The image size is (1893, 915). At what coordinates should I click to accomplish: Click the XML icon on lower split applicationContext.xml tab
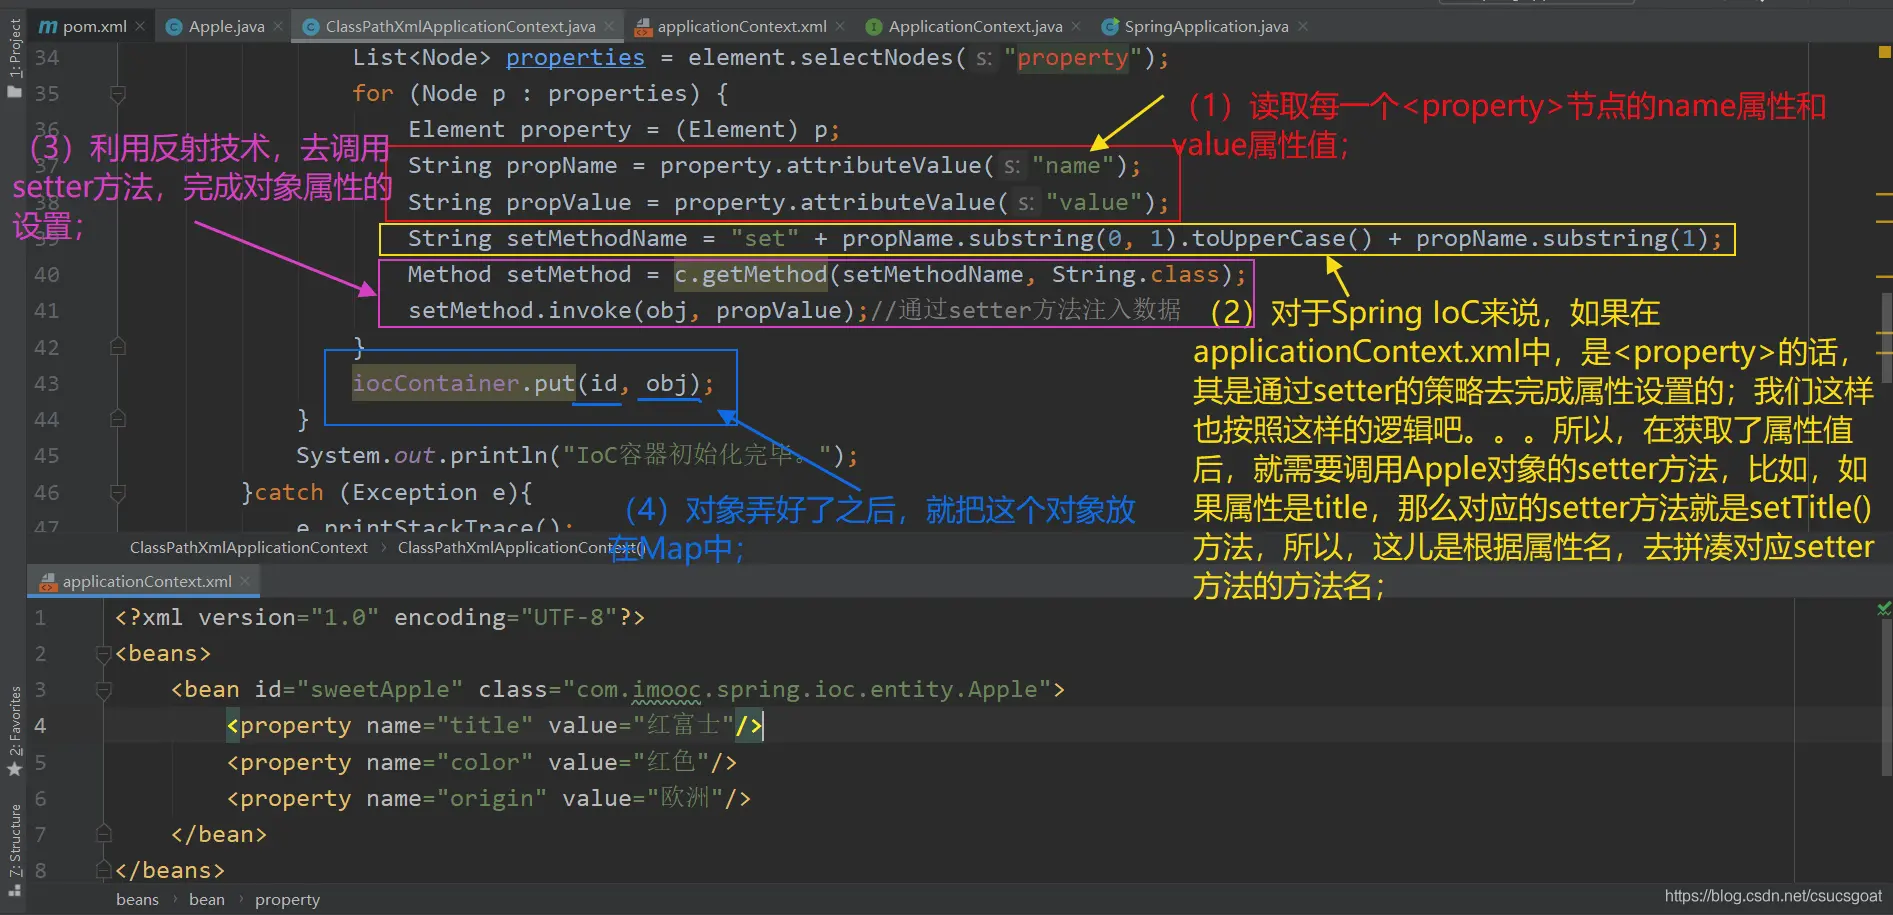pyautogui.click(x=47, y=582)
